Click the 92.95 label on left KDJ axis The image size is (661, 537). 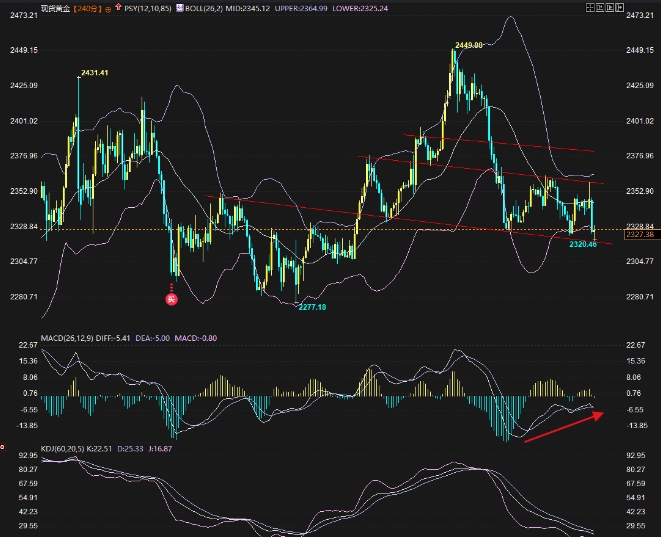[x=28, y=455]
